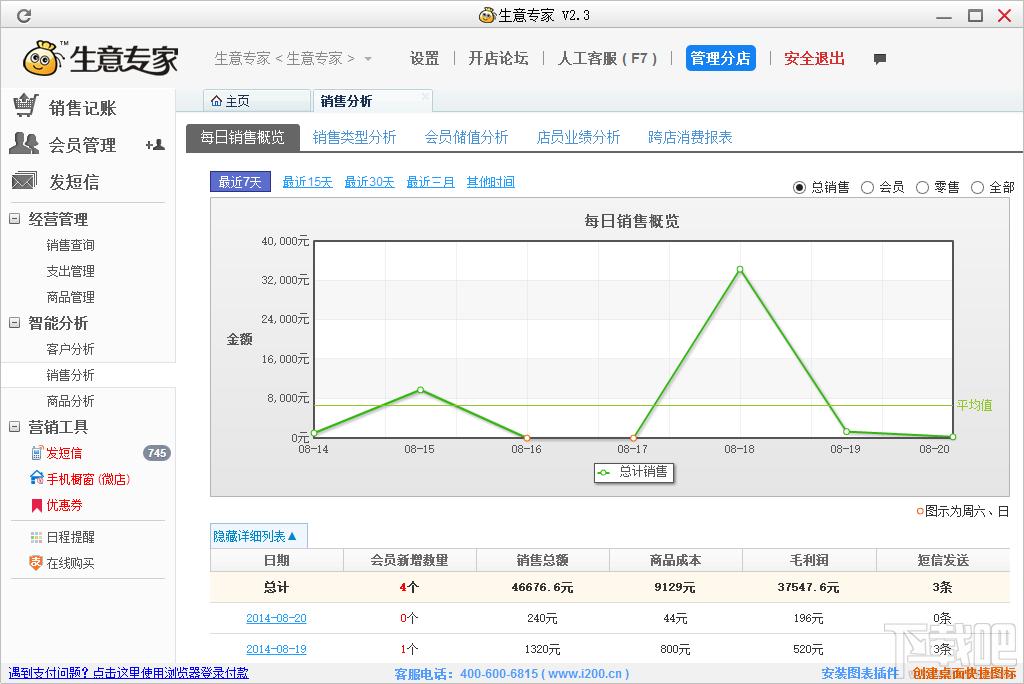Collapse the 智能分析 section
Viewport: 1024px width, 684px height.
click(14, 323)
